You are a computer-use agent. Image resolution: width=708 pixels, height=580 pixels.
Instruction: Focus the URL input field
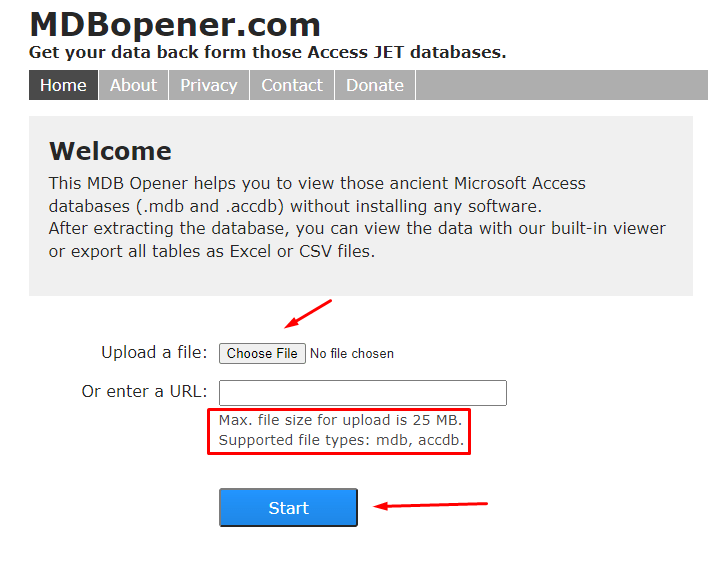point(363,393)
